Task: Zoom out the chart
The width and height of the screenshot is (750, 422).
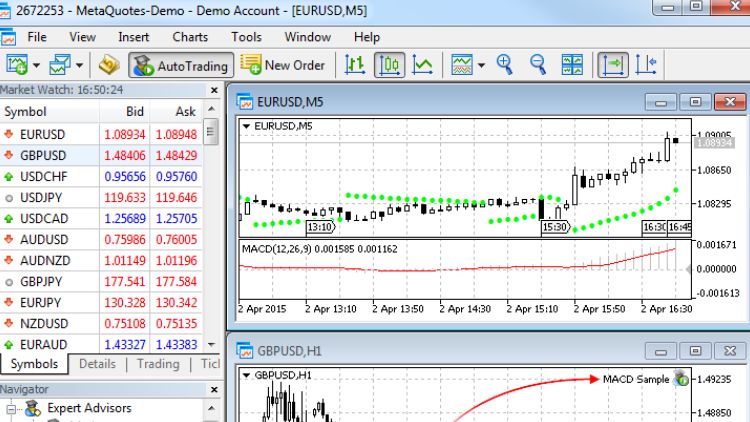Action: [x=538, y=65]
